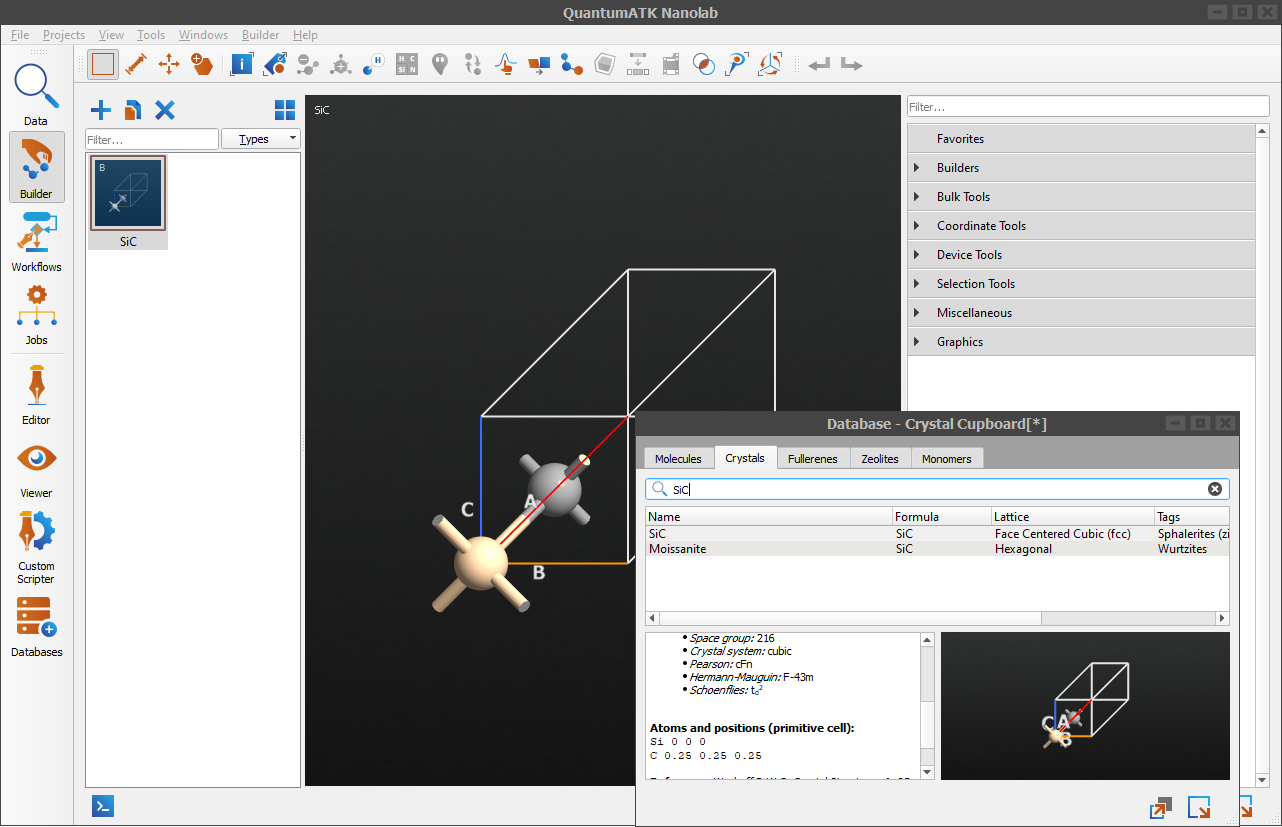Add a new configuration with plus icon
1282x827 pixels.
(x=101, y=110)
